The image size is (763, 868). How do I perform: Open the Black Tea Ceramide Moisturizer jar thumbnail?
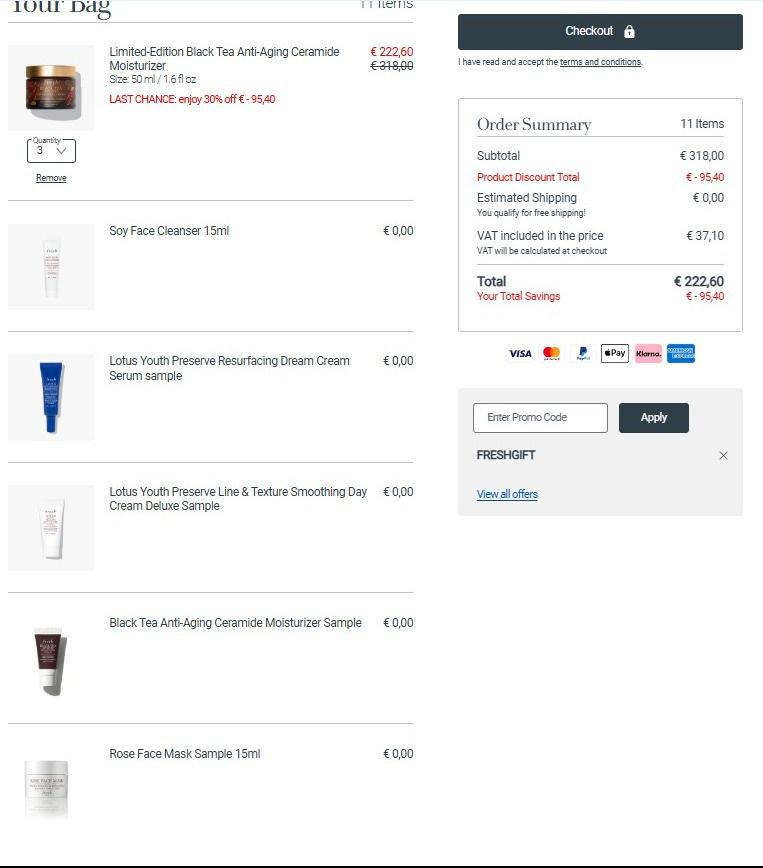(51, 87)
